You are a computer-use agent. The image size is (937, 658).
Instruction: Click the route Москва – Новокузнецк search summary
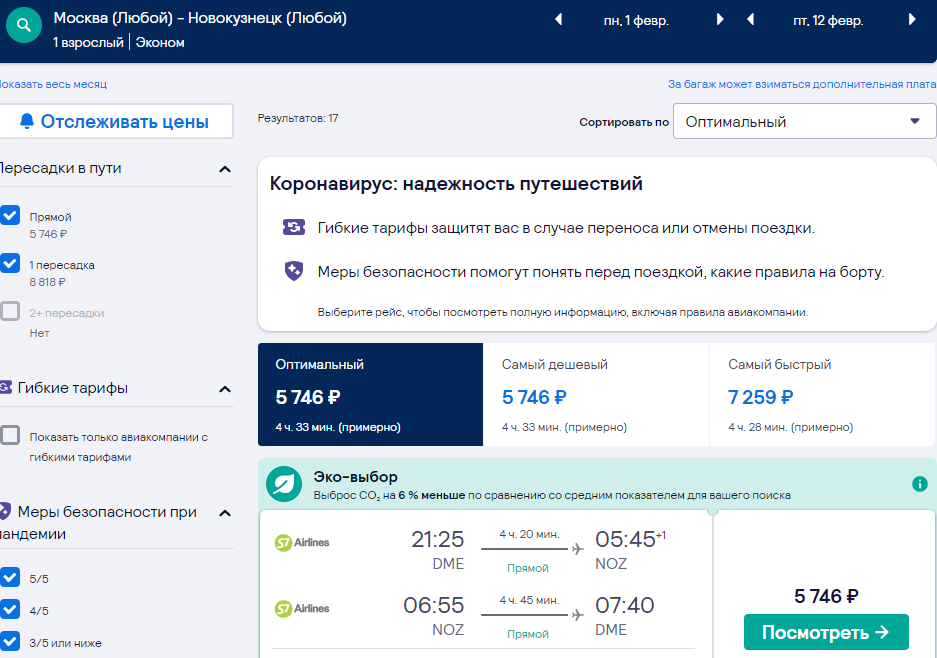click(200, 18)
